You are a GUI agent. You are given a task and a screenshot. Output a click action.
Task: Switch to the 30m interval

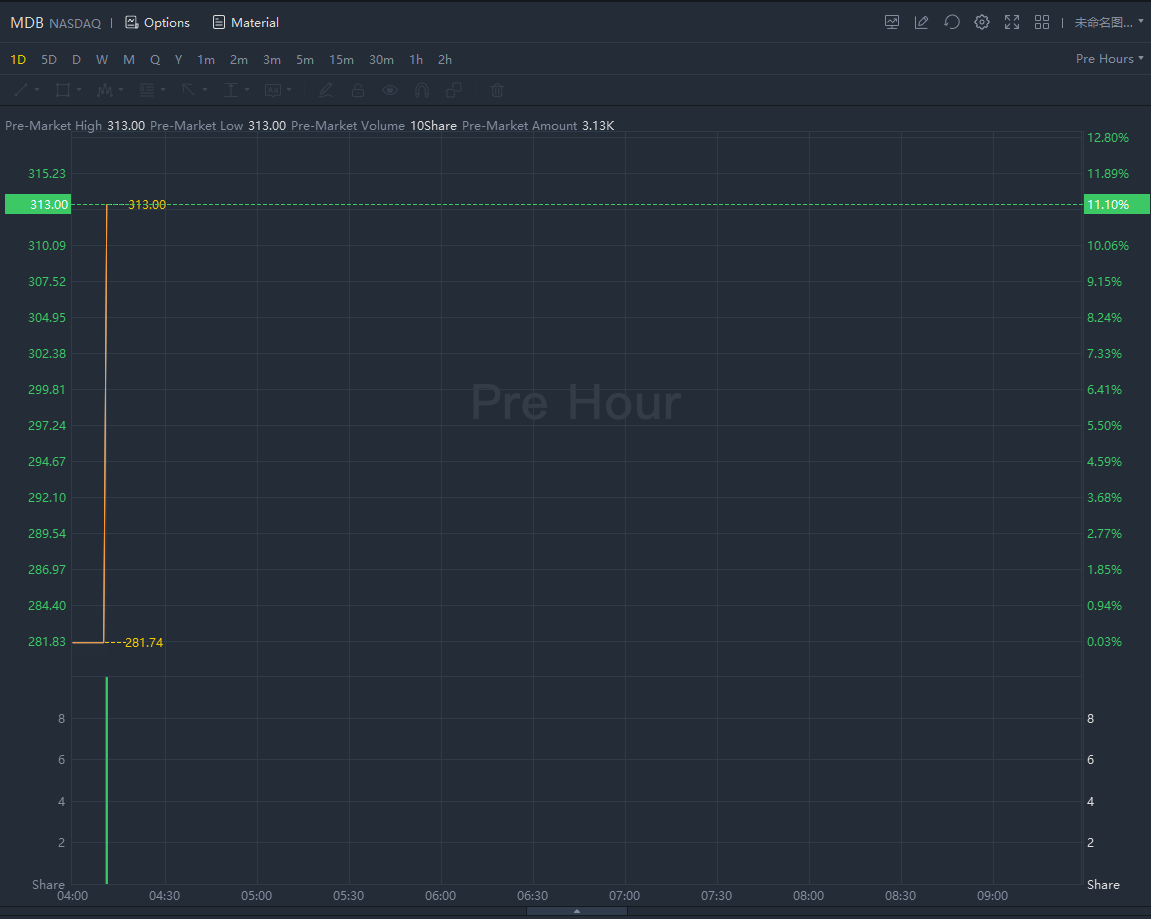tap(381, 59)
